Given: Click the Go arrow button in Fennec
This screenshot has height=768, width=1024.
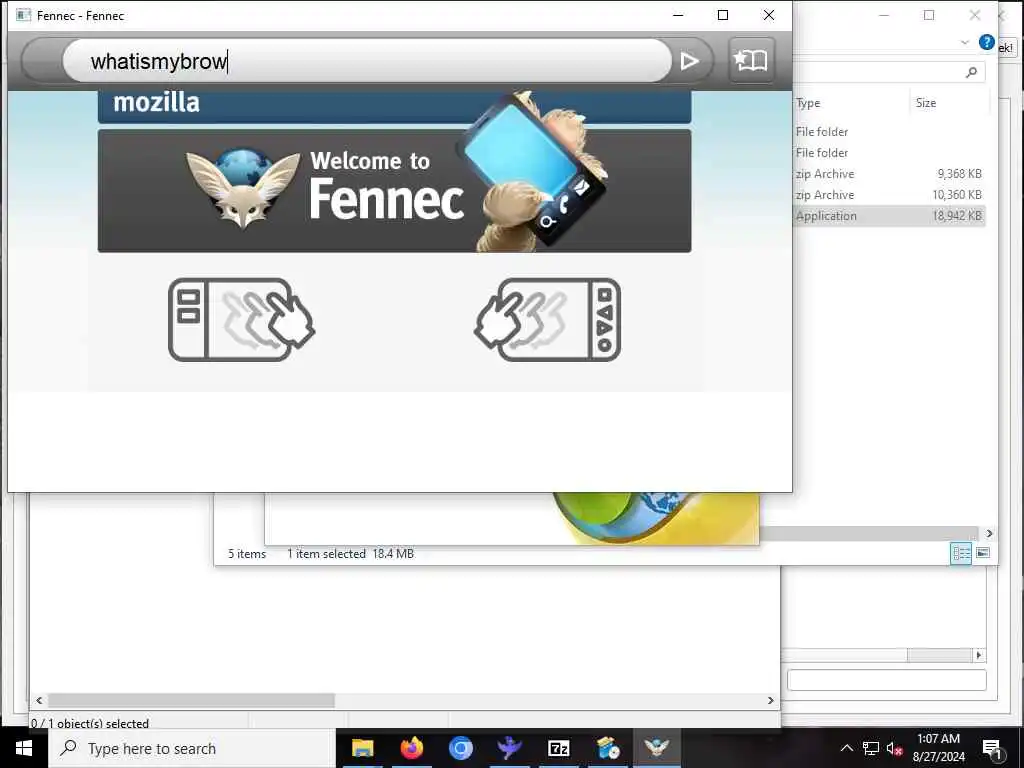Looking at the screenshot, I should 690,61.
